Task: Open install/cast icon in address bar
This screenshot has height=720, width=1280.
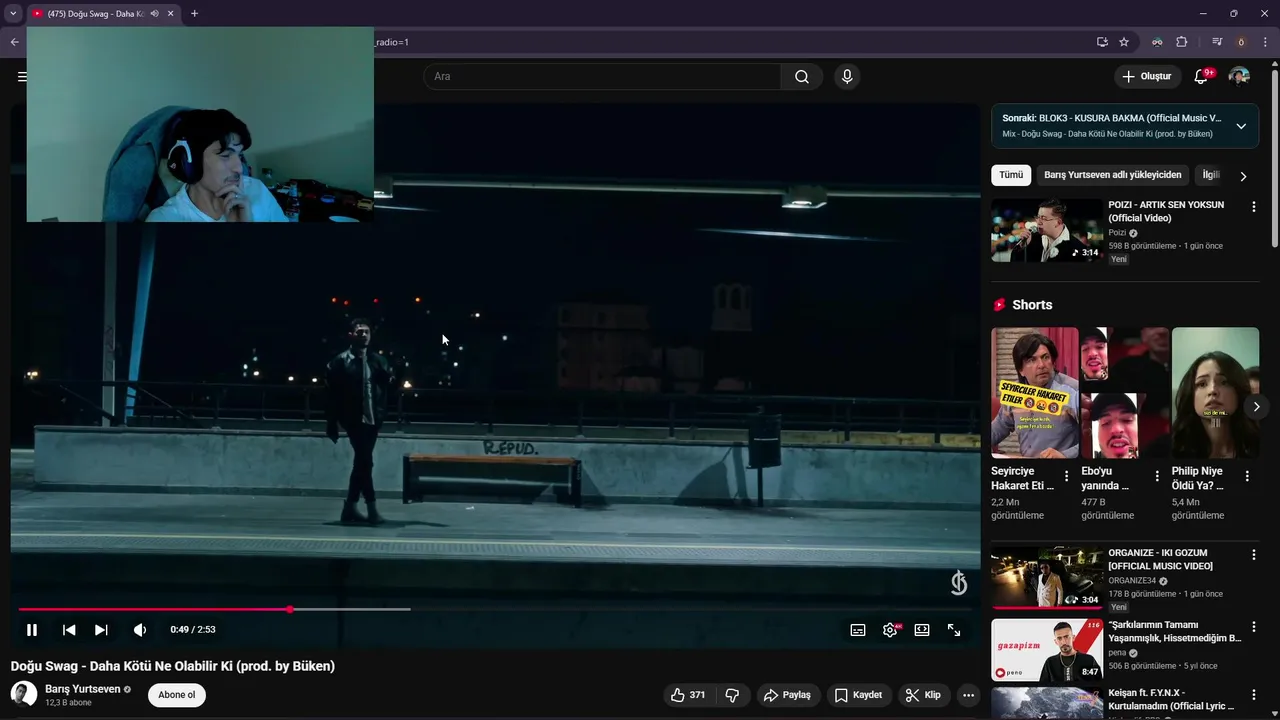Action: [x=1102, y=42]
